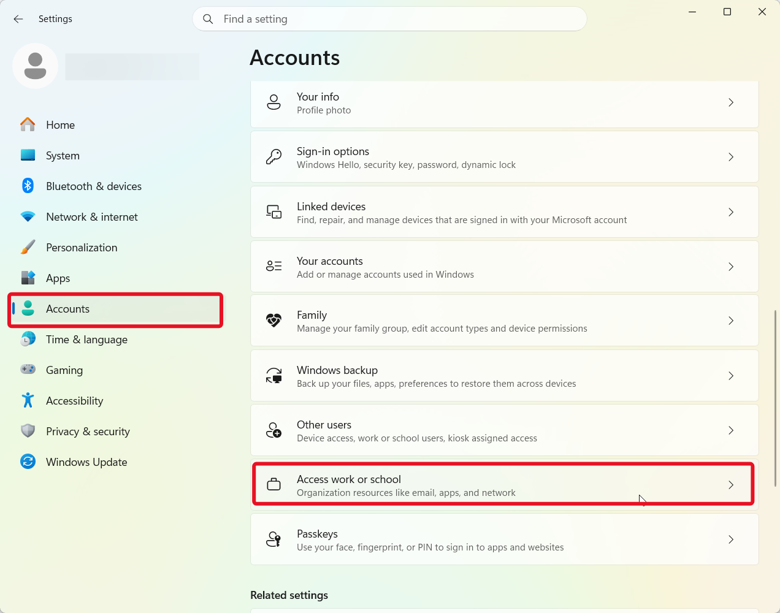Click the Your accounts list icon
Screen dimensions: 780x613
[274, 266]
